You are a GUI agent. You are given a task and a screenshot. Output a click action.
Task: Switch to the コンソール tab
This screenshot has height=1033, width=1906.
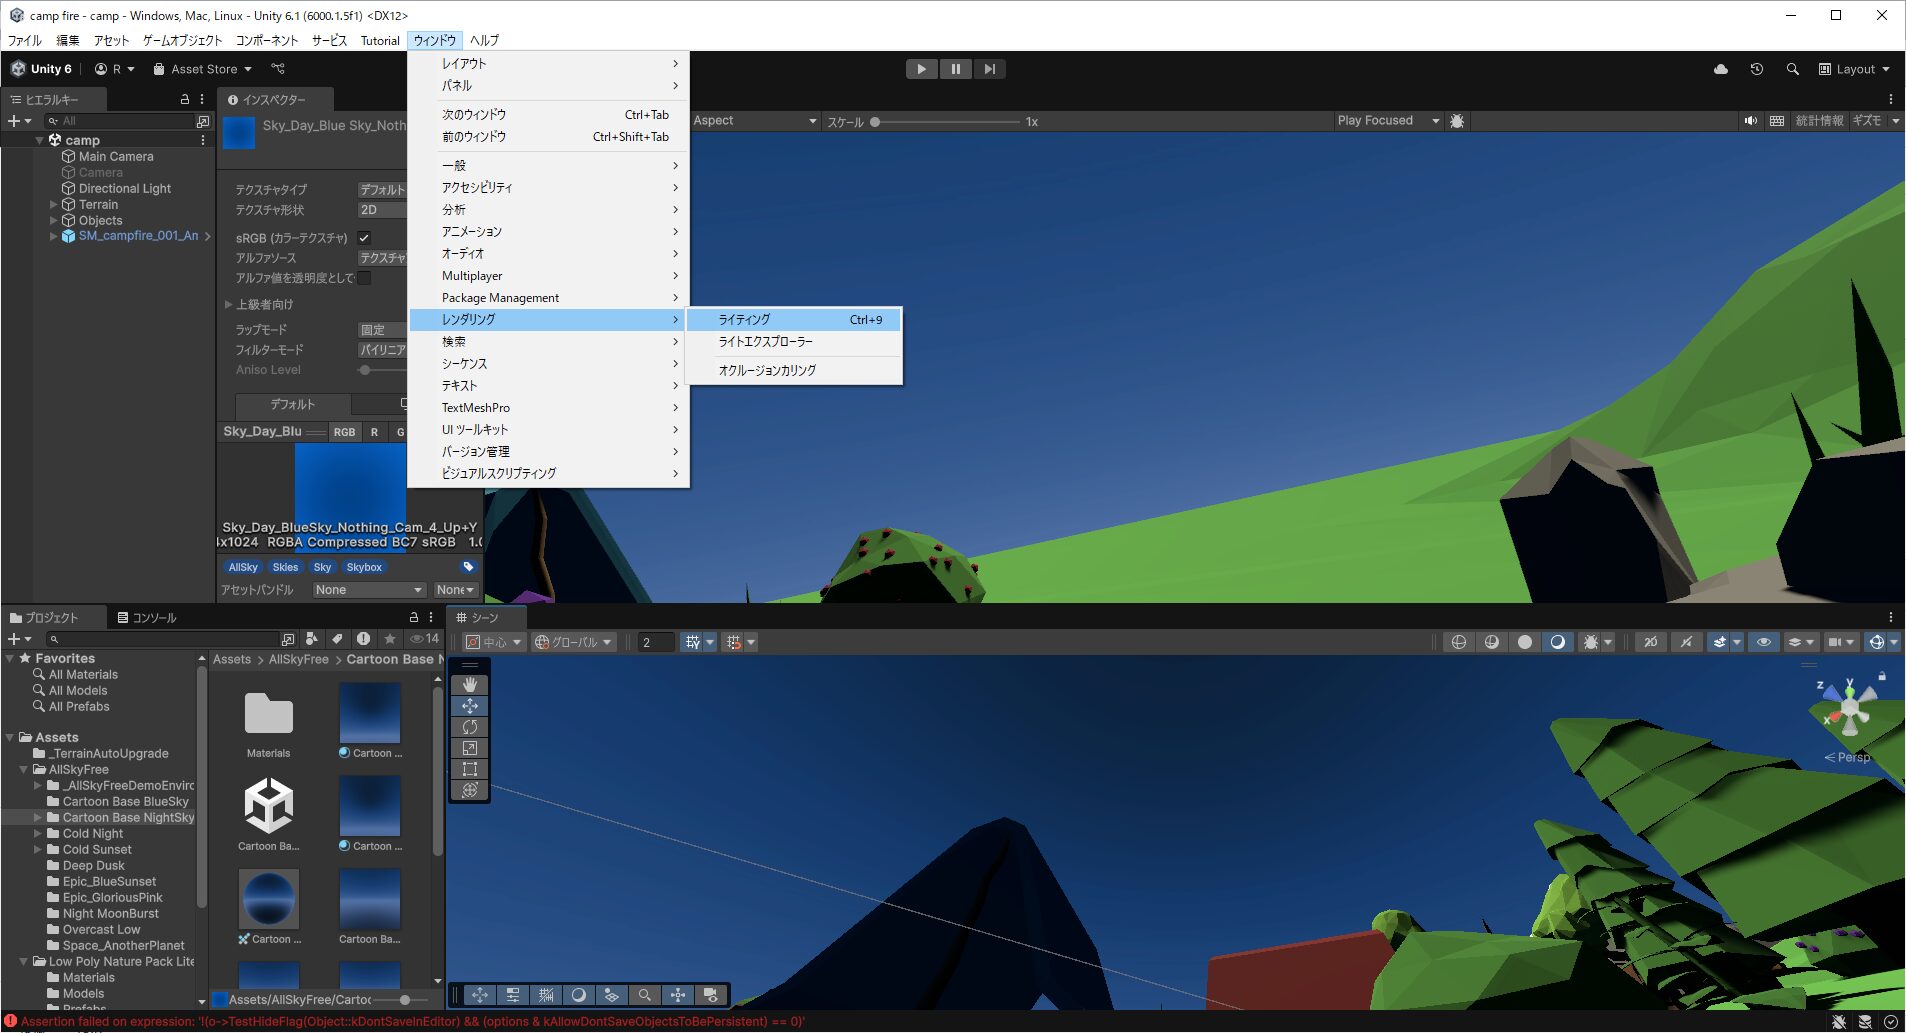pos(147,617)
